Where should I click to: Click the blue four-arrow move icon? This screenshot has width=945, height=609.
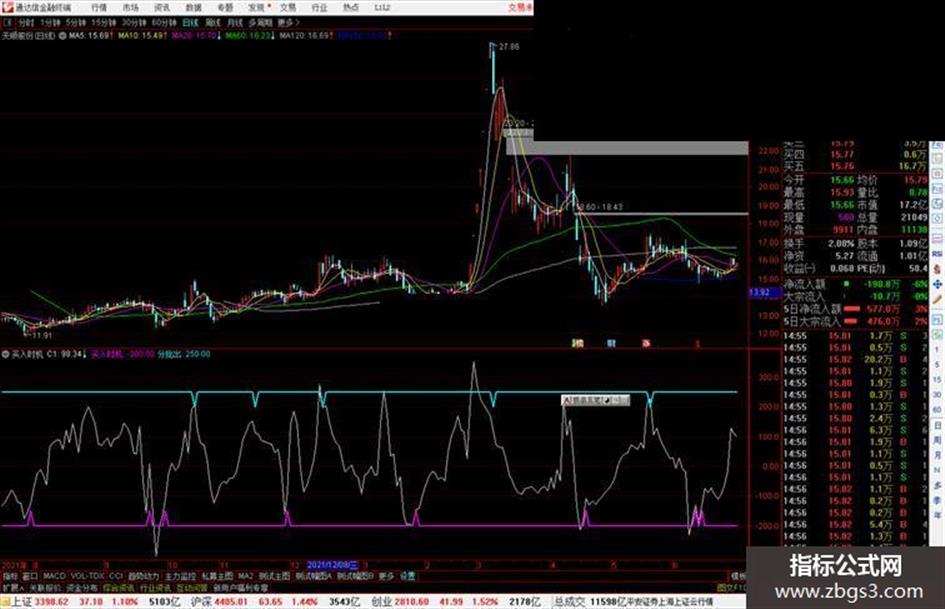pos(937,284)
